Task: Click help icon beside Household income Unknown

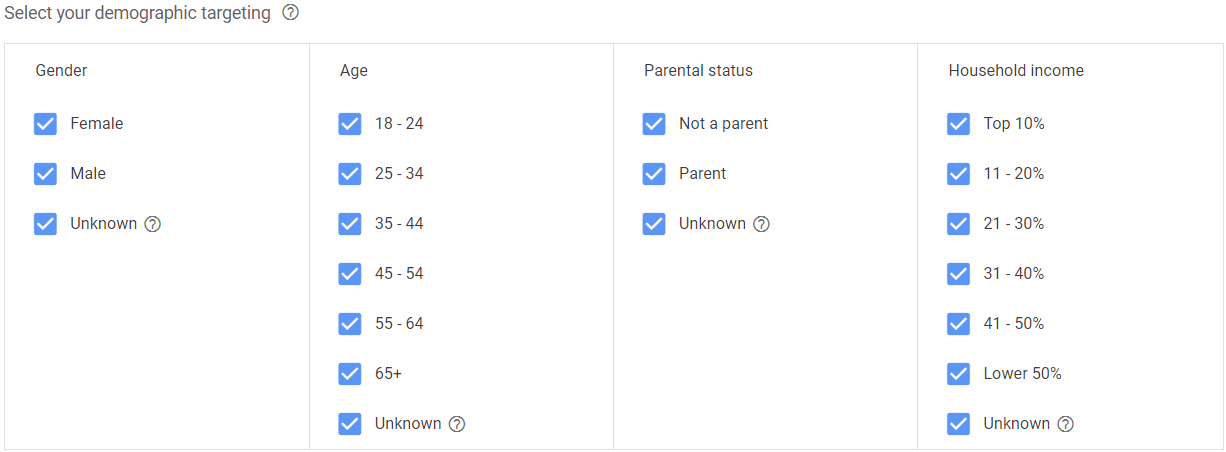Action: [1066, 424]
